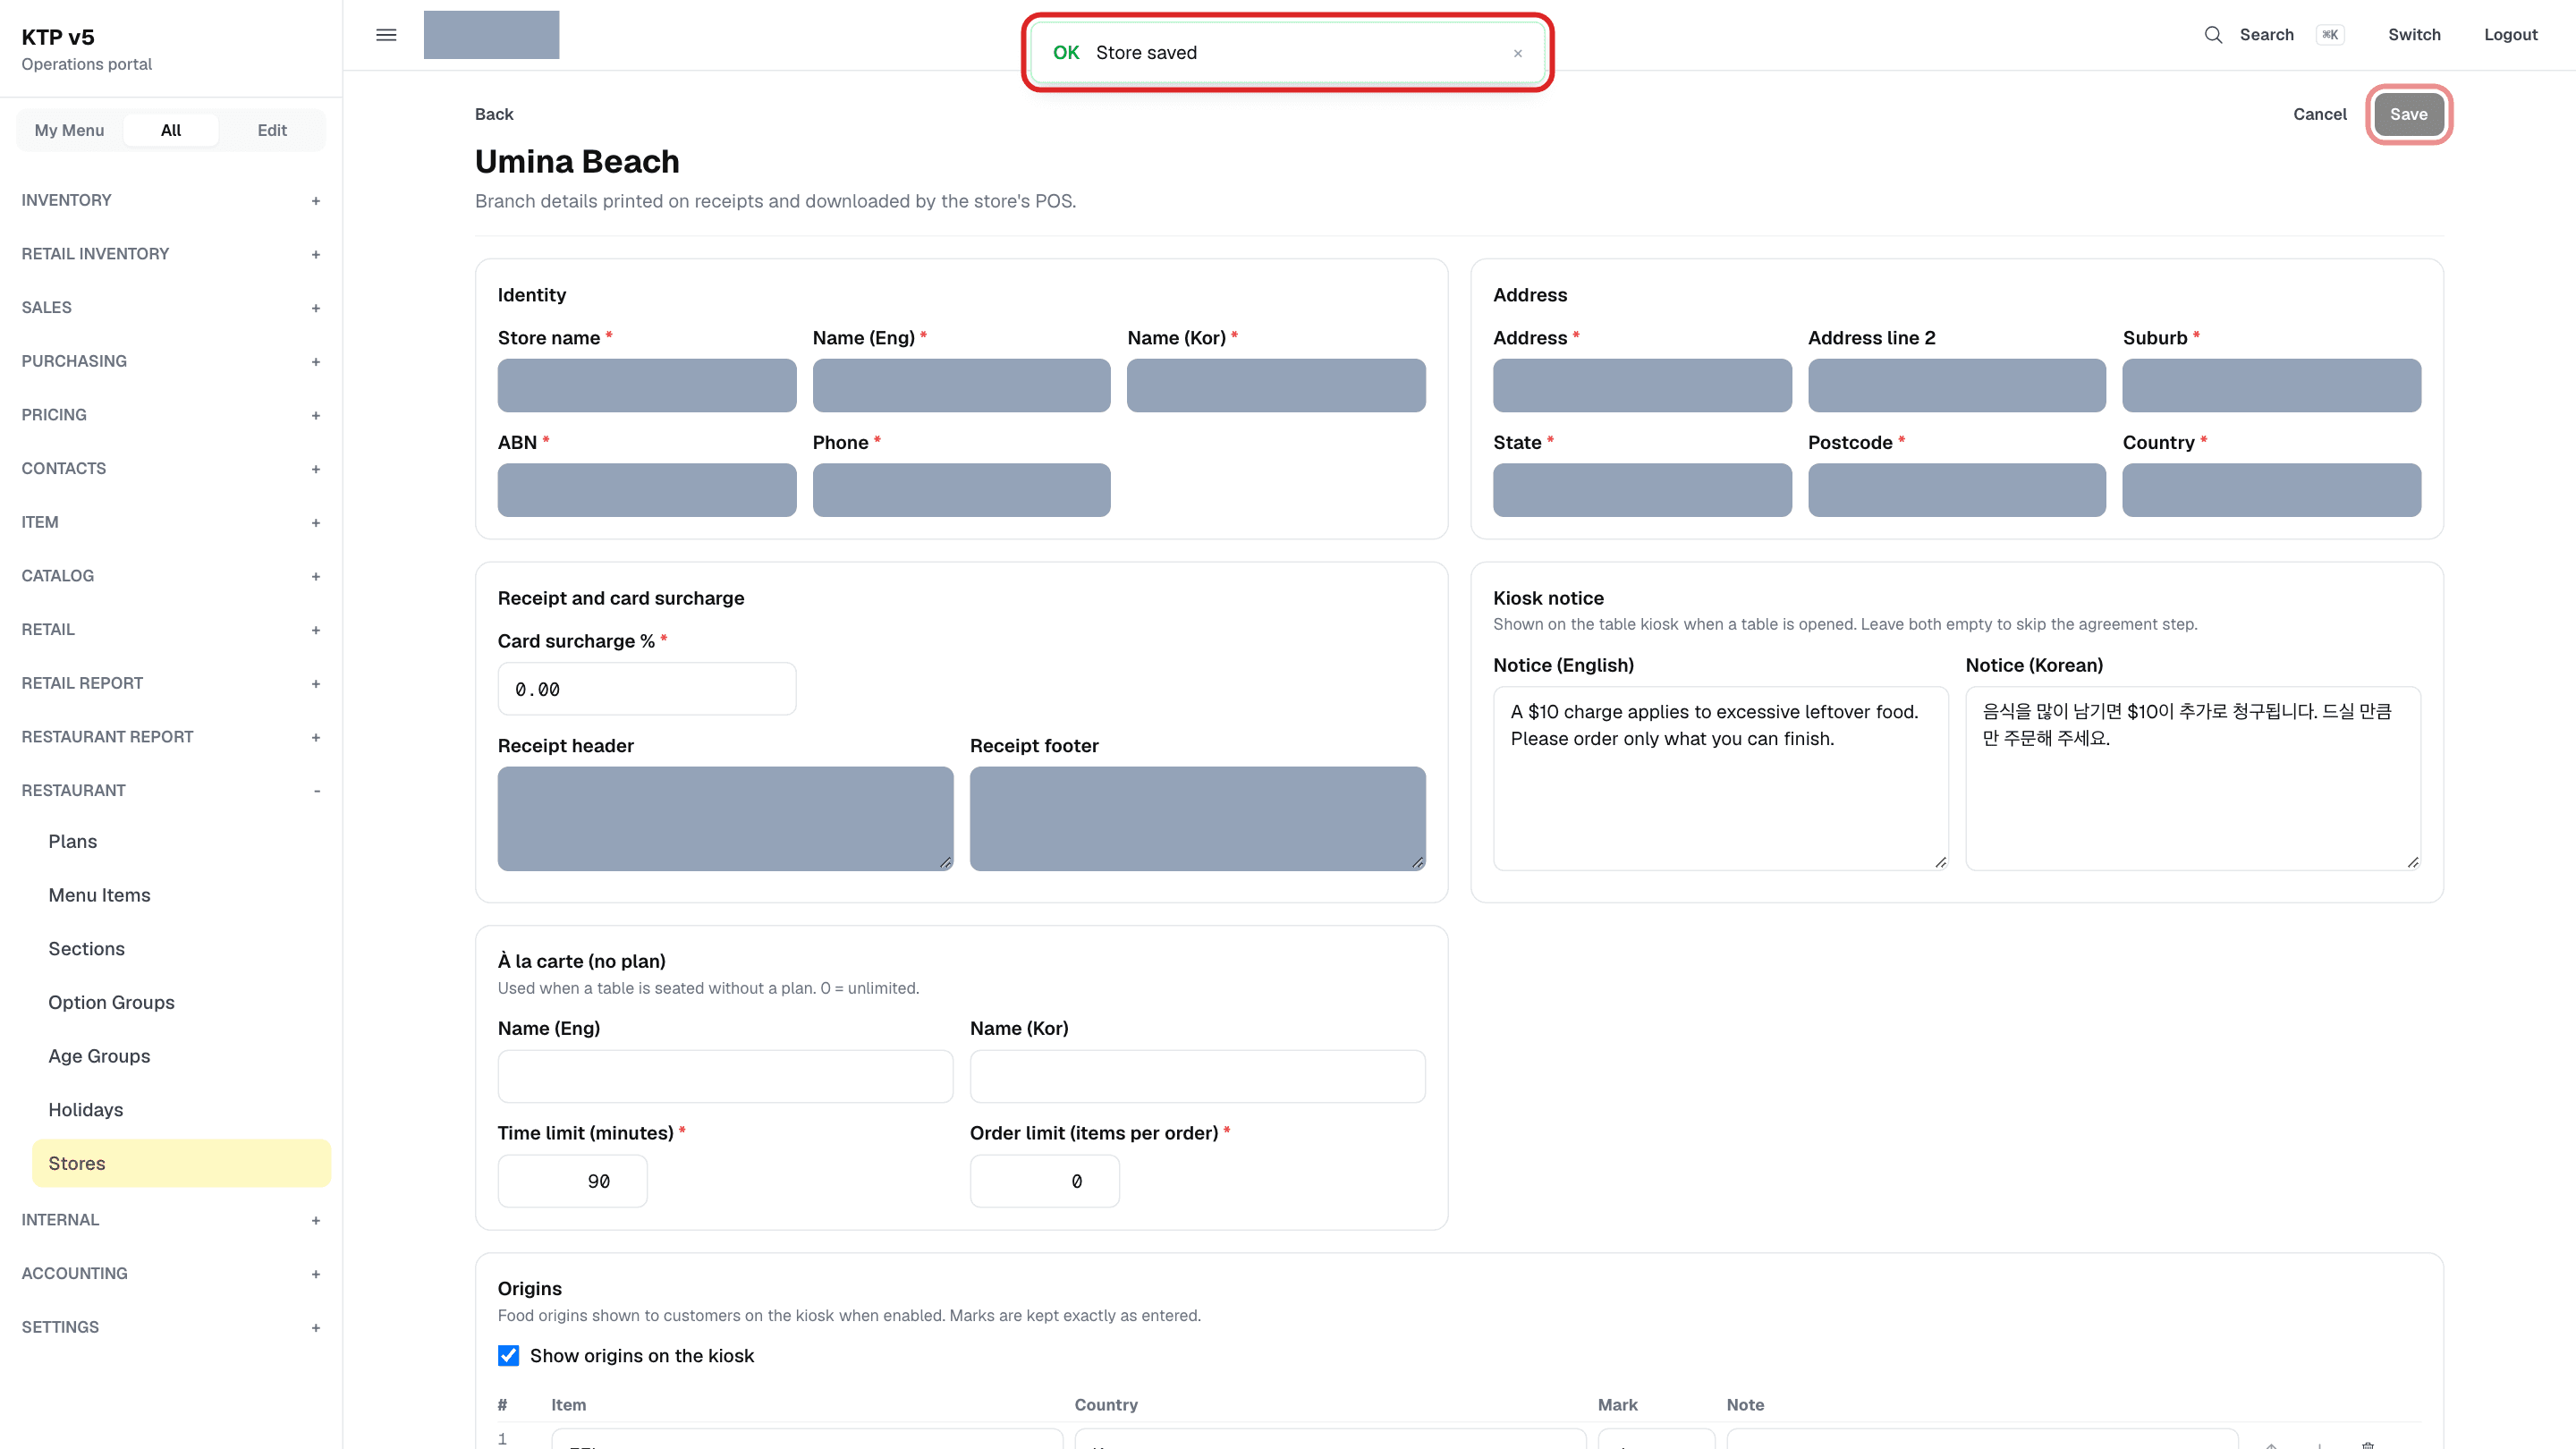Go to Option Groups page
2576x1449 pixels.
(x=181, y=1002)
